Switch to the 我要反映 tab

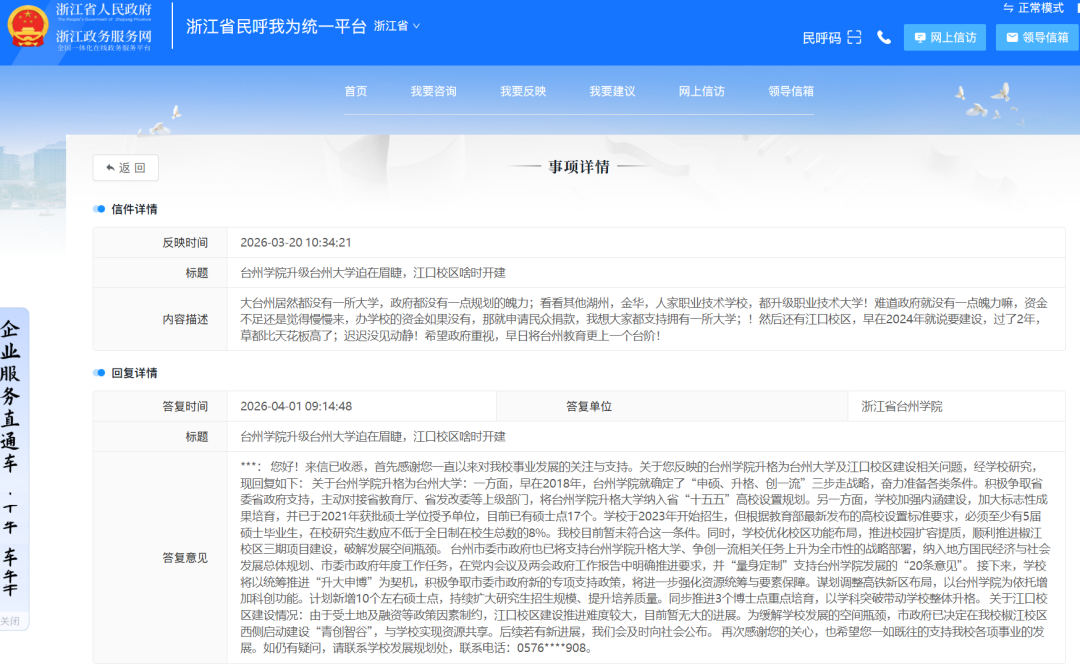point(521,90)
